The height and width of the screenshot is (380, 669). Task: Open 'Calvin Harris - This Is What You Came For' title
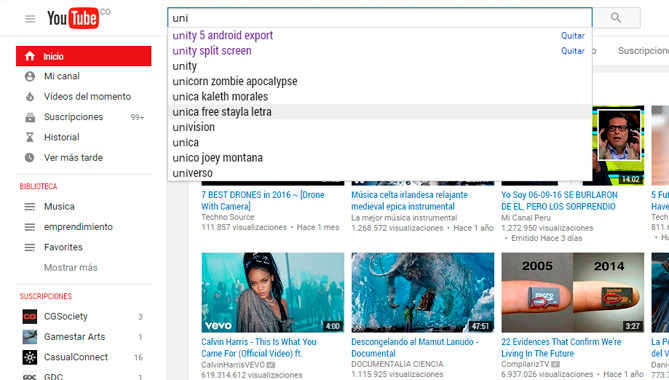259,348
